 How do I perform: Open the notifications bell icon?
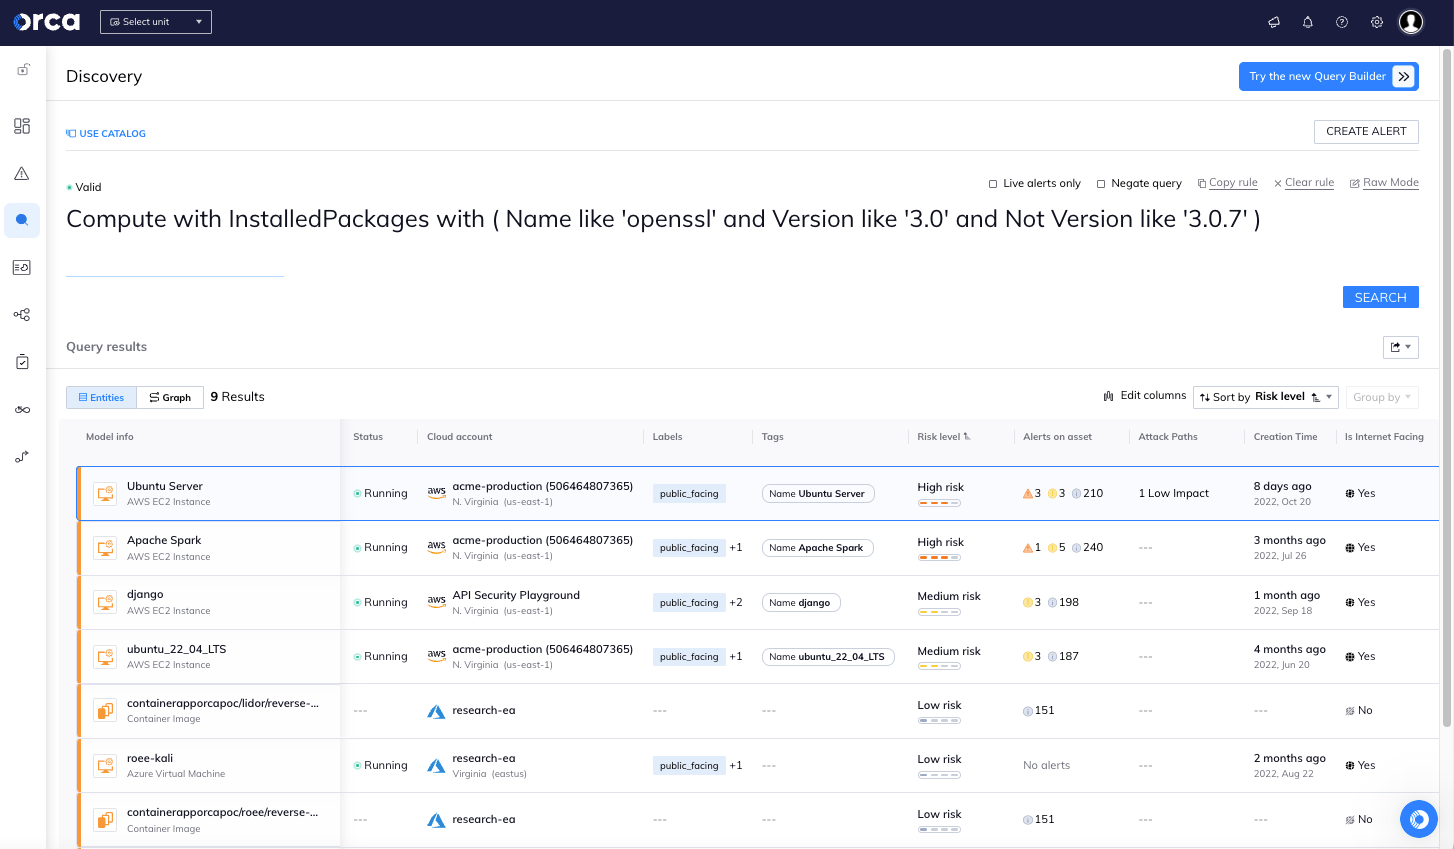pos(1307,22)
